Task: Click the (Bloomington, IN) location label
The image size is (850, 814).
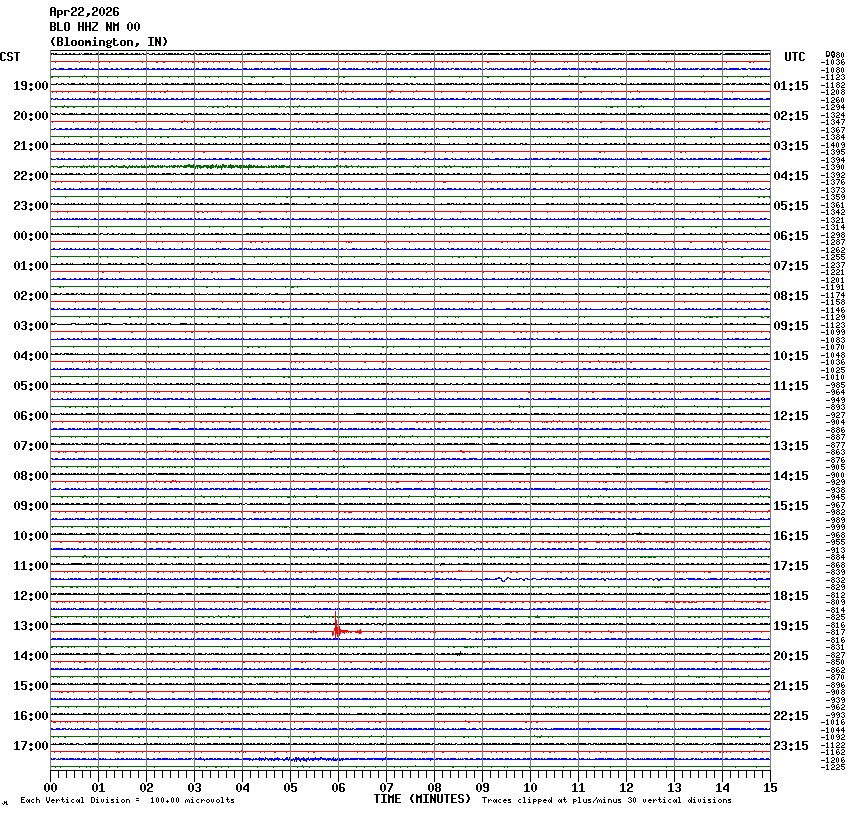Action: coord(109,42)
